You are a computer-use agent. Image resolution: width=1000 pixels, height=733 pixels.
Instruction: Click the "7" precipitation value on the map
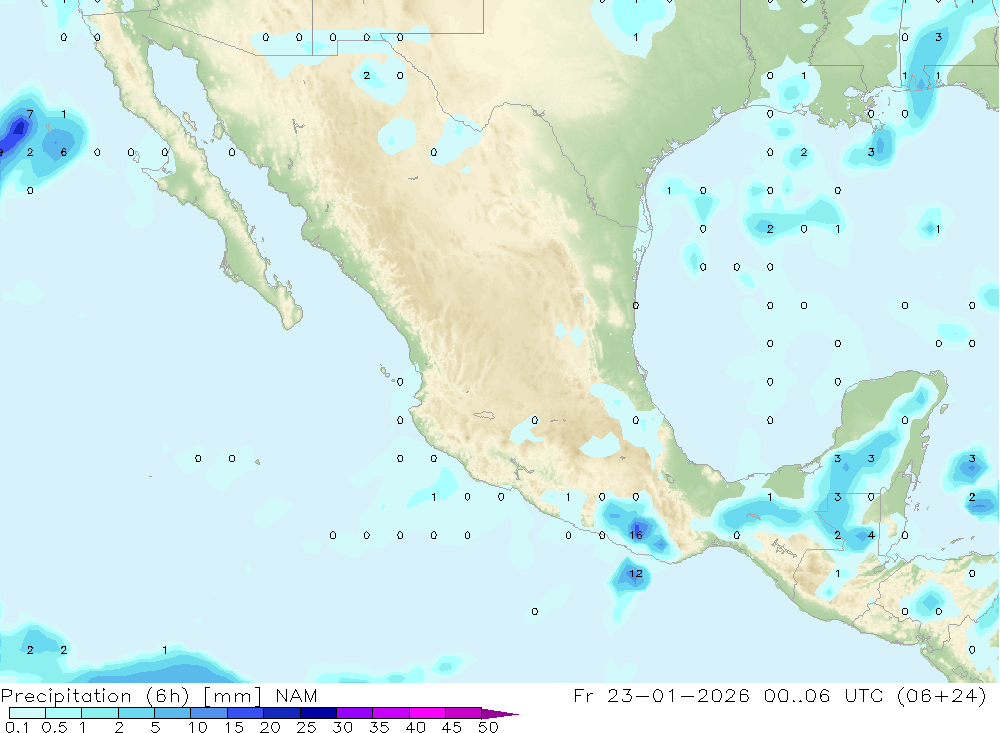pyautogui.click(x=30, y=114)
